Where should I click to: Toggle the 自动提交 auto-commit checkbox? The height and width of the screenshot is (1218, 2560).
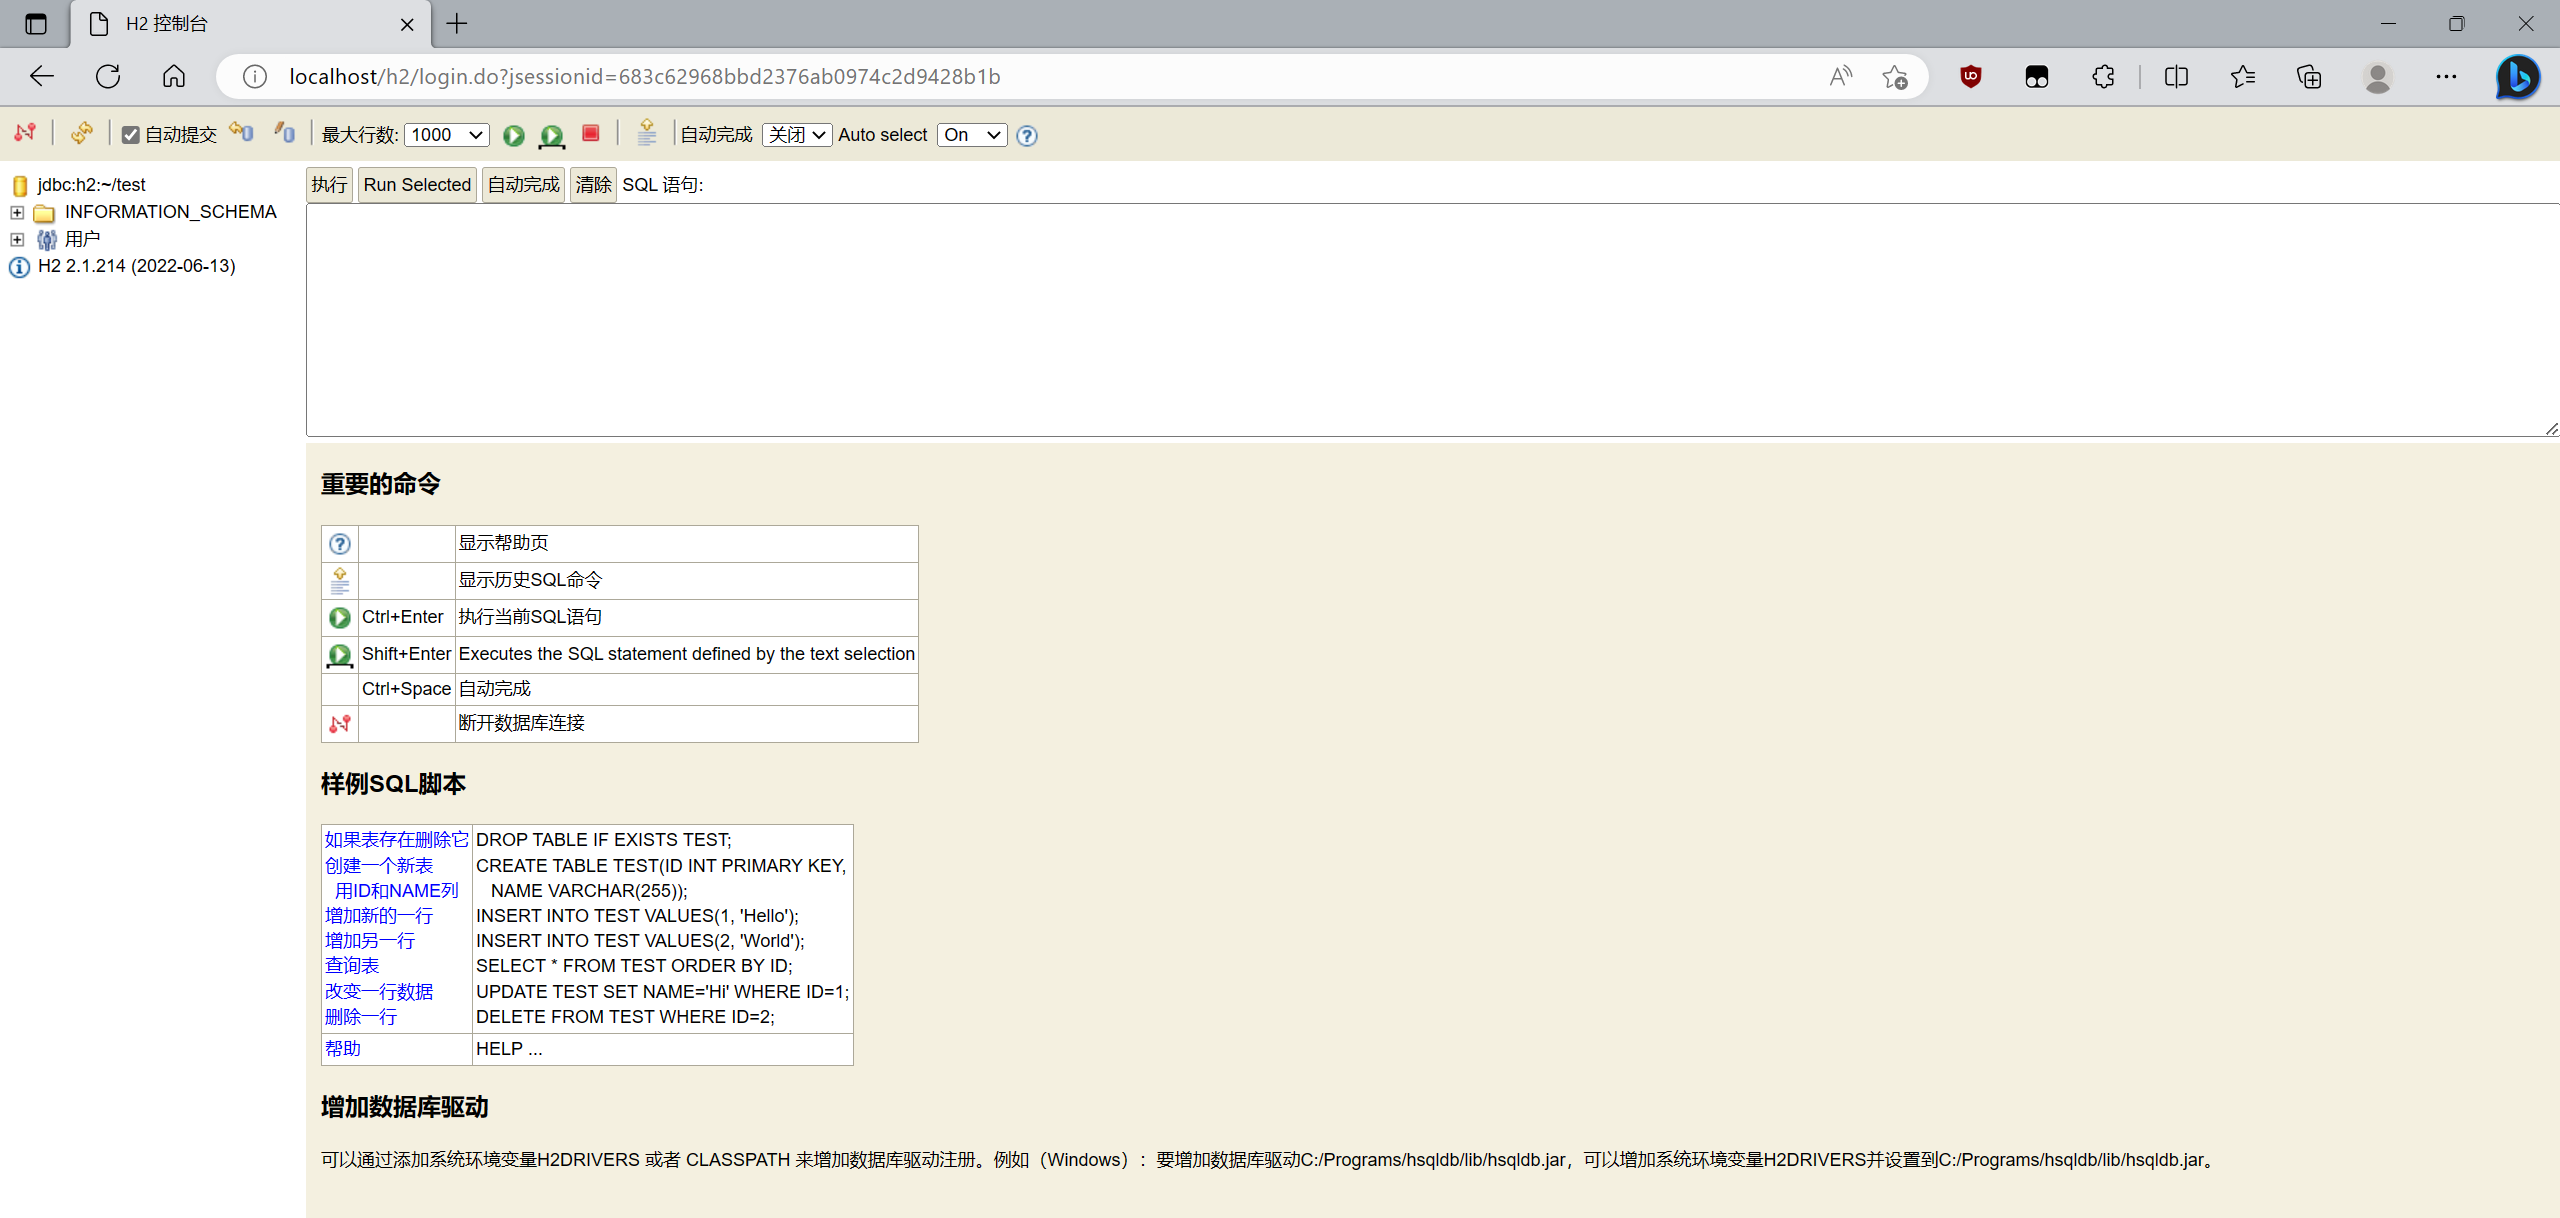point(131,135)
